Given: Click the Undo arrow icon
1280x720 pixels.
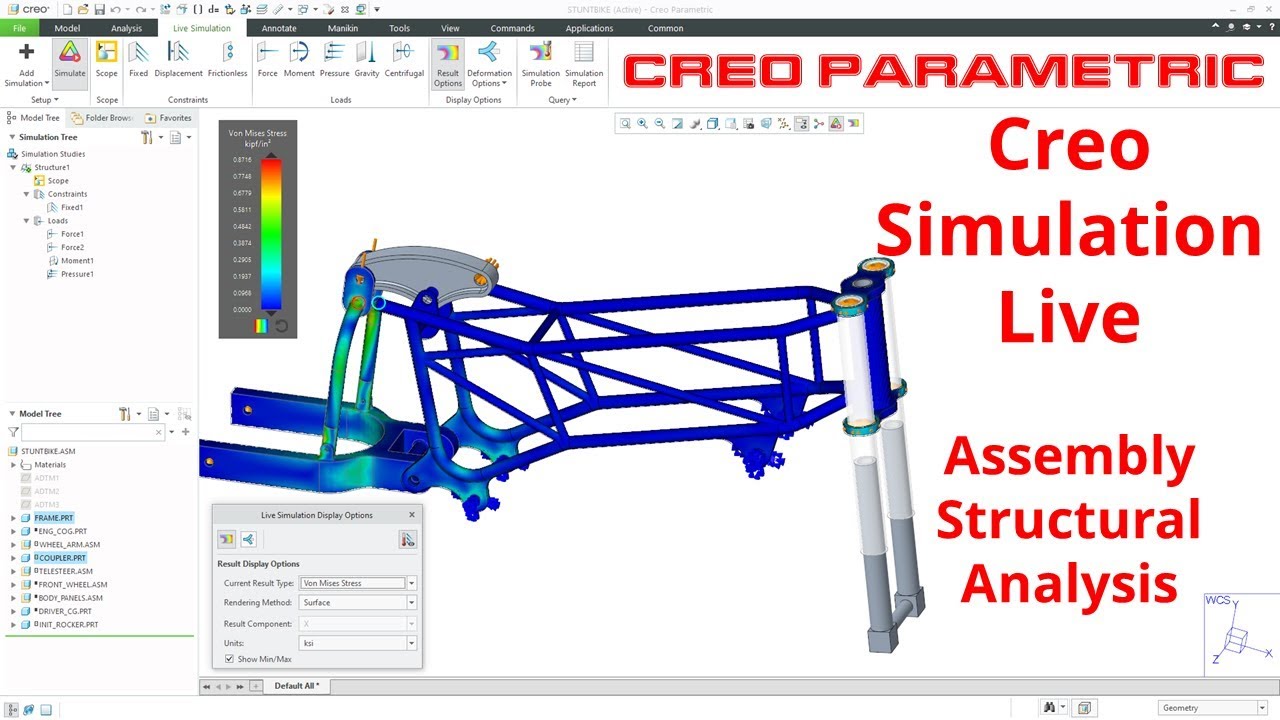Looking at the screenshot, I should click(x=116, y=9).
